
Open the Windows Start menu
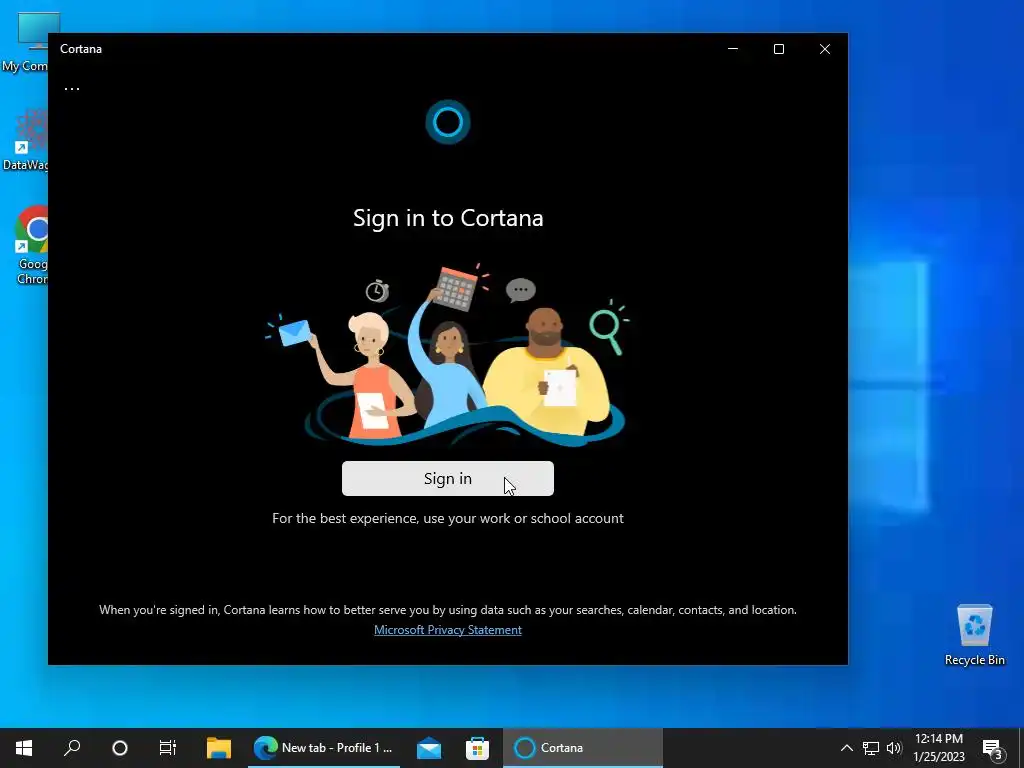[x=24, y=748]
